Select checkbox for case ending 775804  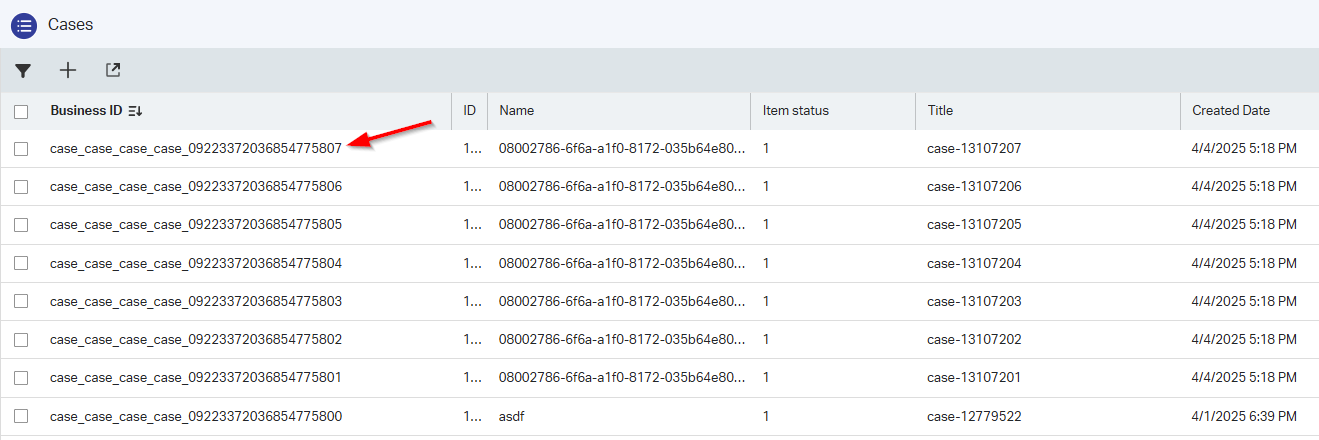coord(21,263)
